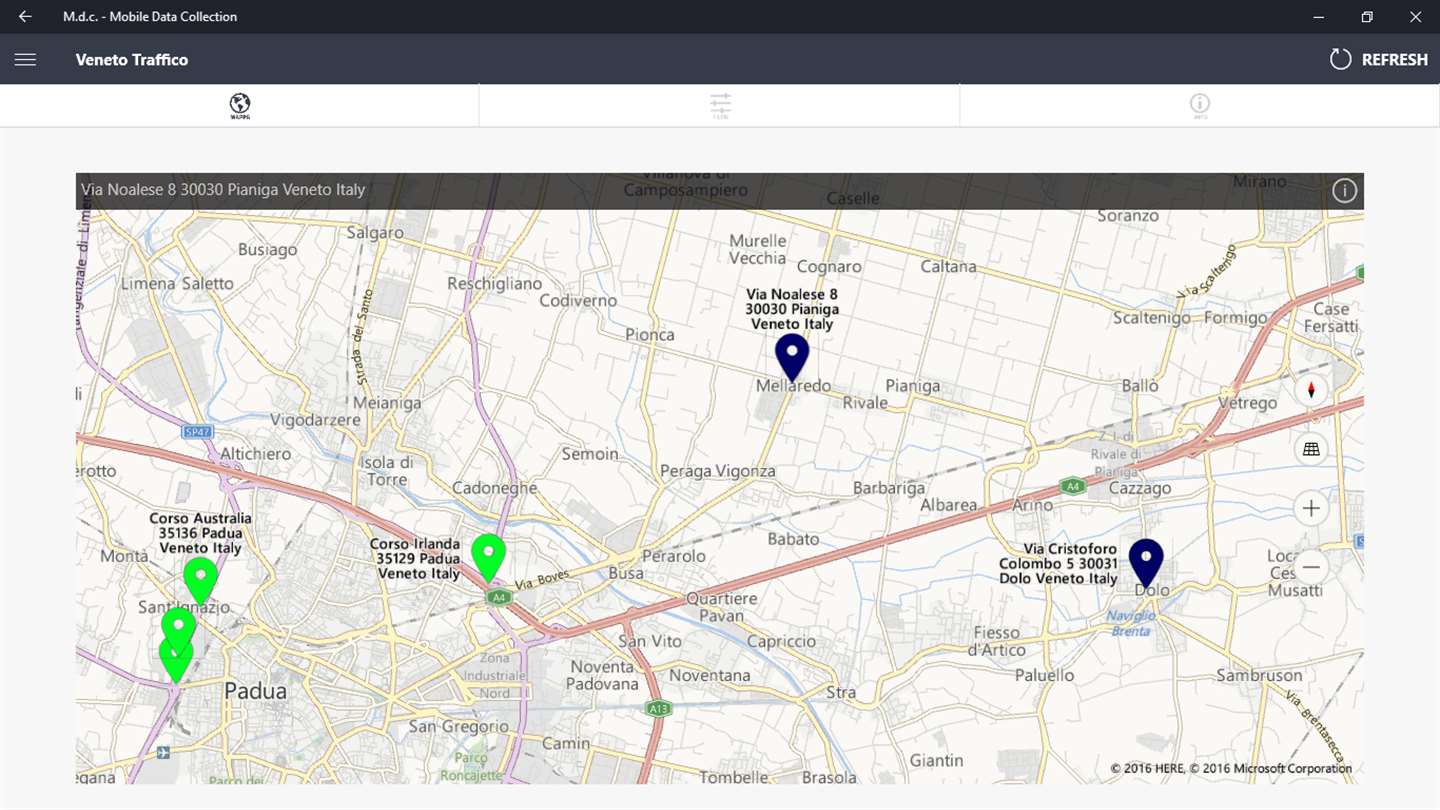Click the "Scaltenigo" map label
Screen dimensions: 1440x810
[x=1152, y=318]
